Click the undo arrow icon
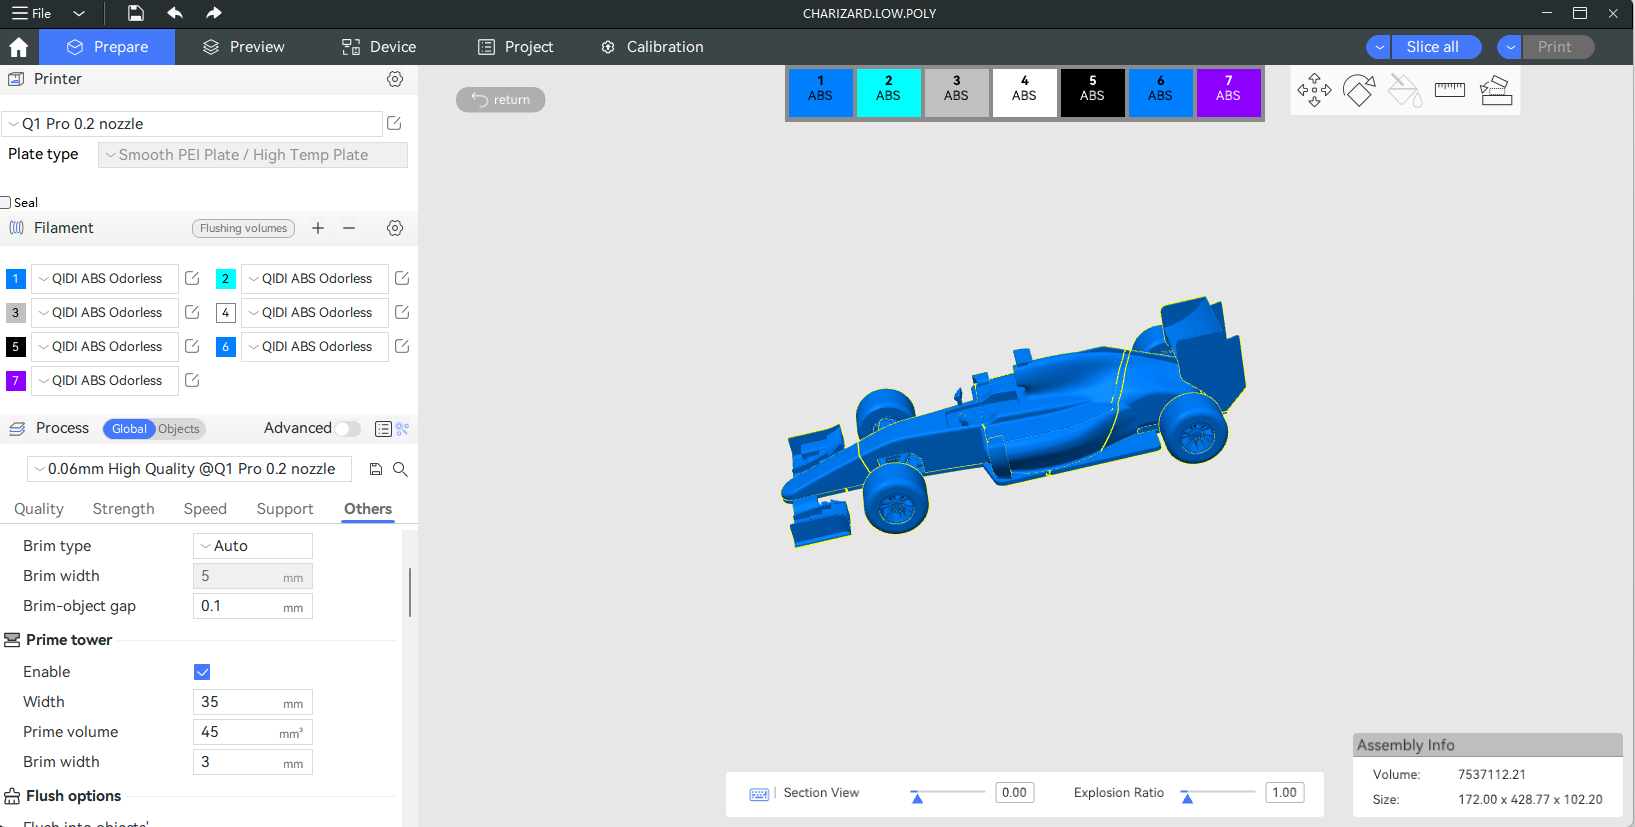The image size is (1635, 827). coord(175,13)
